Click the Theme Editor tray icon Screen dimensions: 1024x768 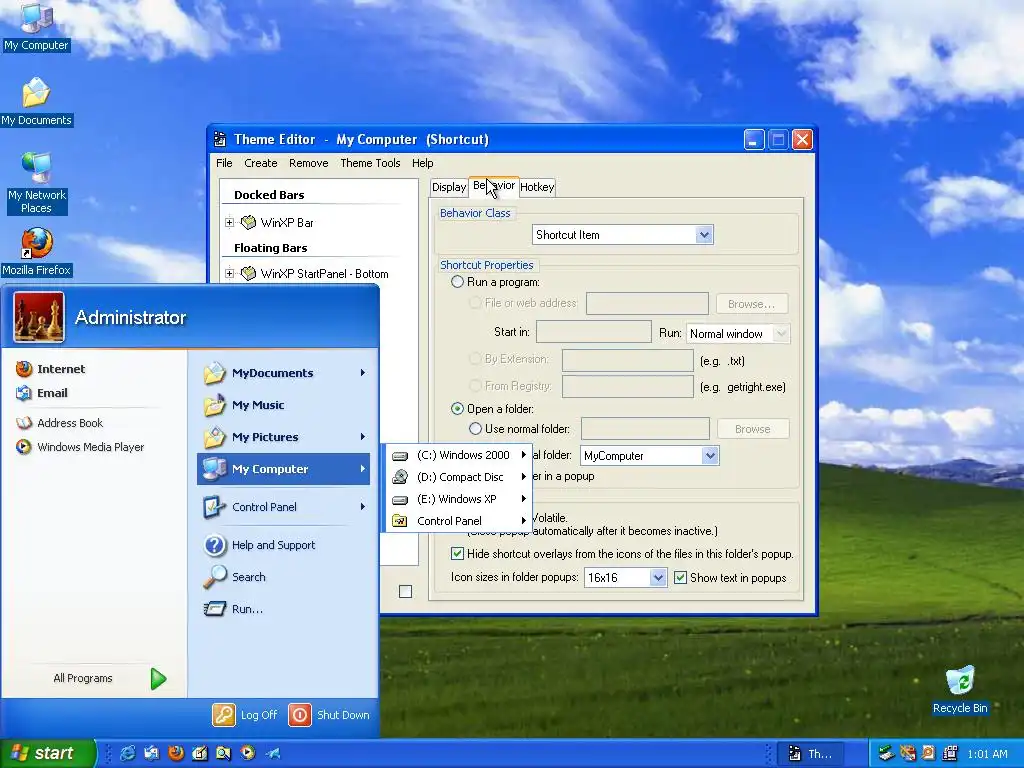pyautogui.click(x=950, y=754)
